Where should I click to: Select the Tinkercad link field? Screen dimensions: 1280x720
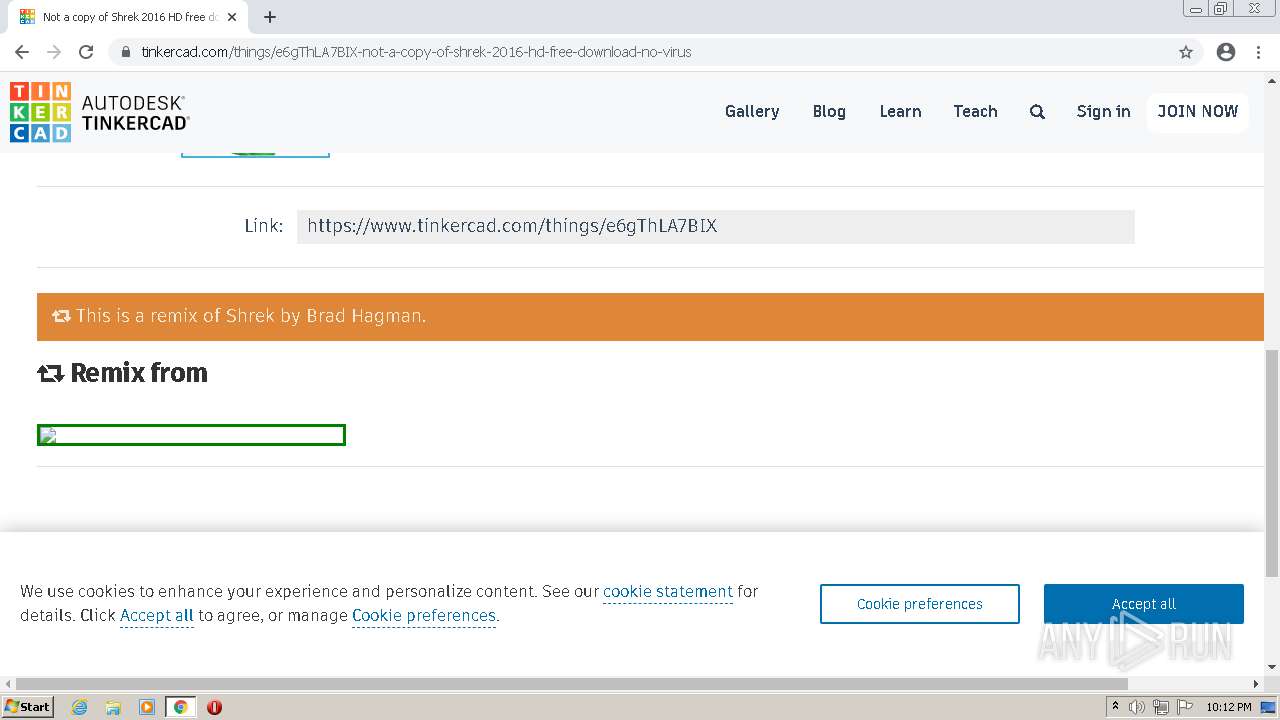click(x=715, y=226)
